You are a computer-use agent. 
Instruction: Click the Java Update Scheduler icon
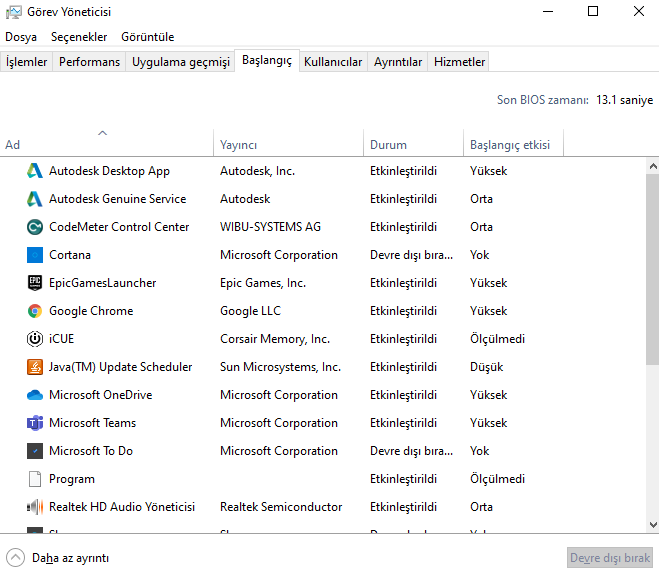tap(35, 367)
